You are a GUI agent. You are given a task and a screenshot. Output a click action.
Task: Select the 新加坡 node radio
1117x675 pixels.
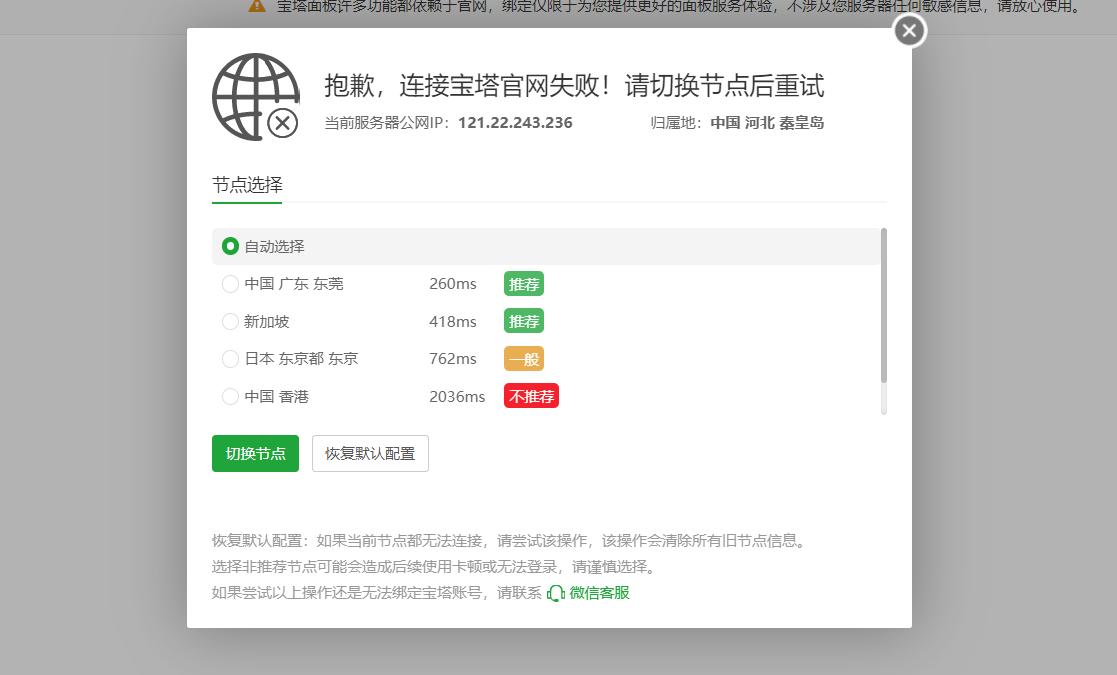point(230,321)
